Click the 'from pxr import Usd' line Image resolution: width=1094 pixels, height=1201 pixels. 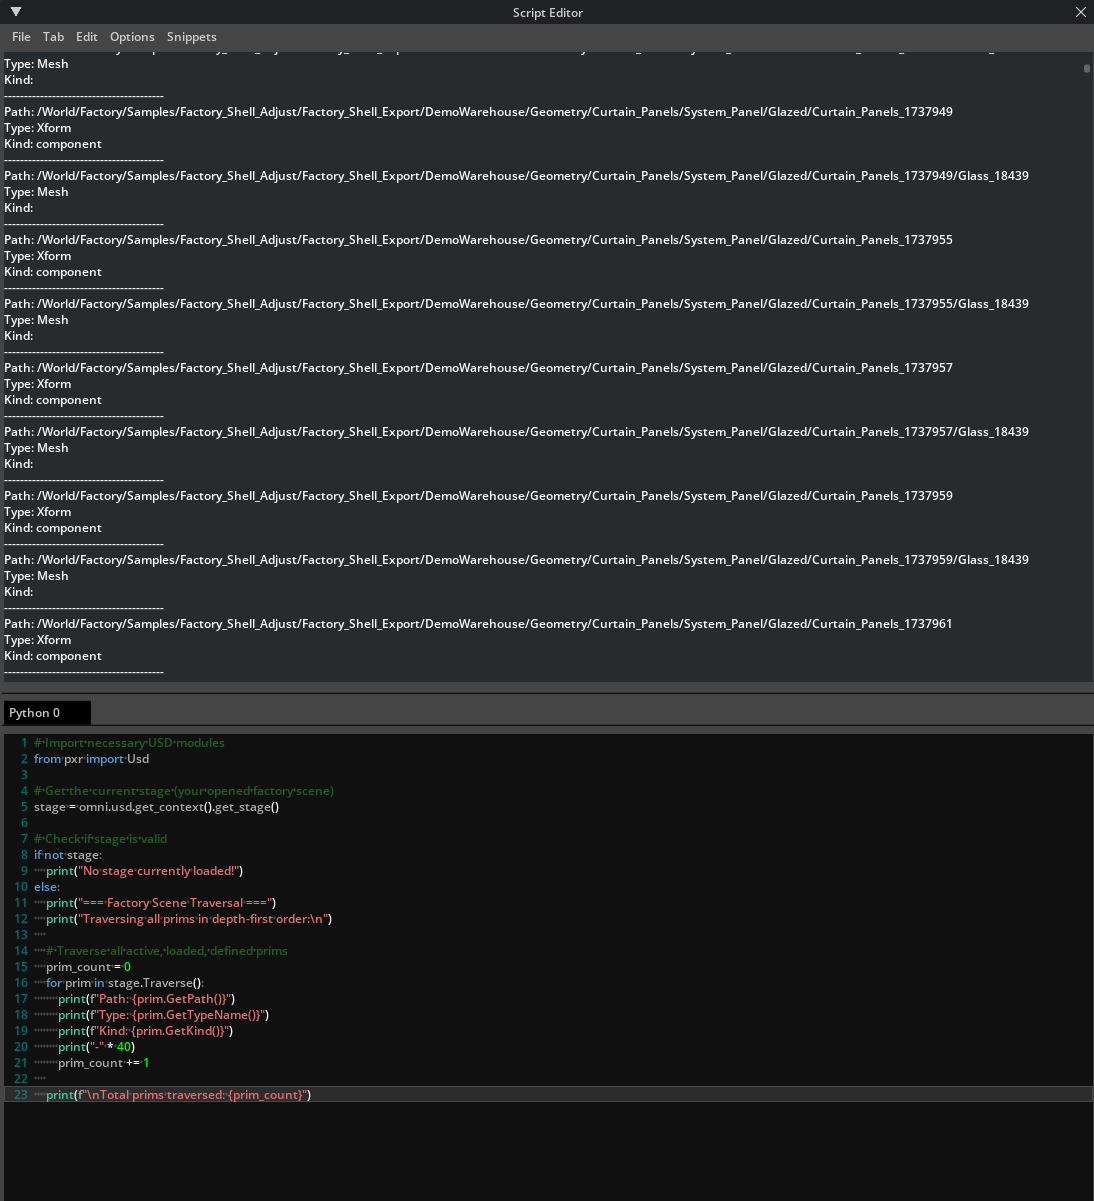(91, 759)
